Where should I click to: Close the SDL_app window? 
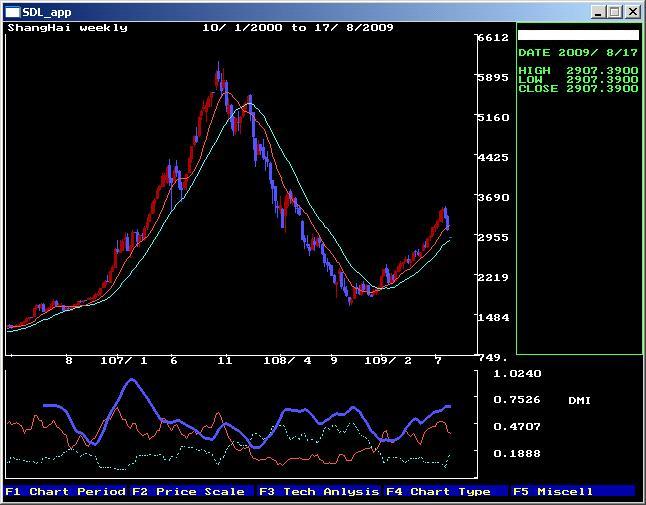coord(632,12)
